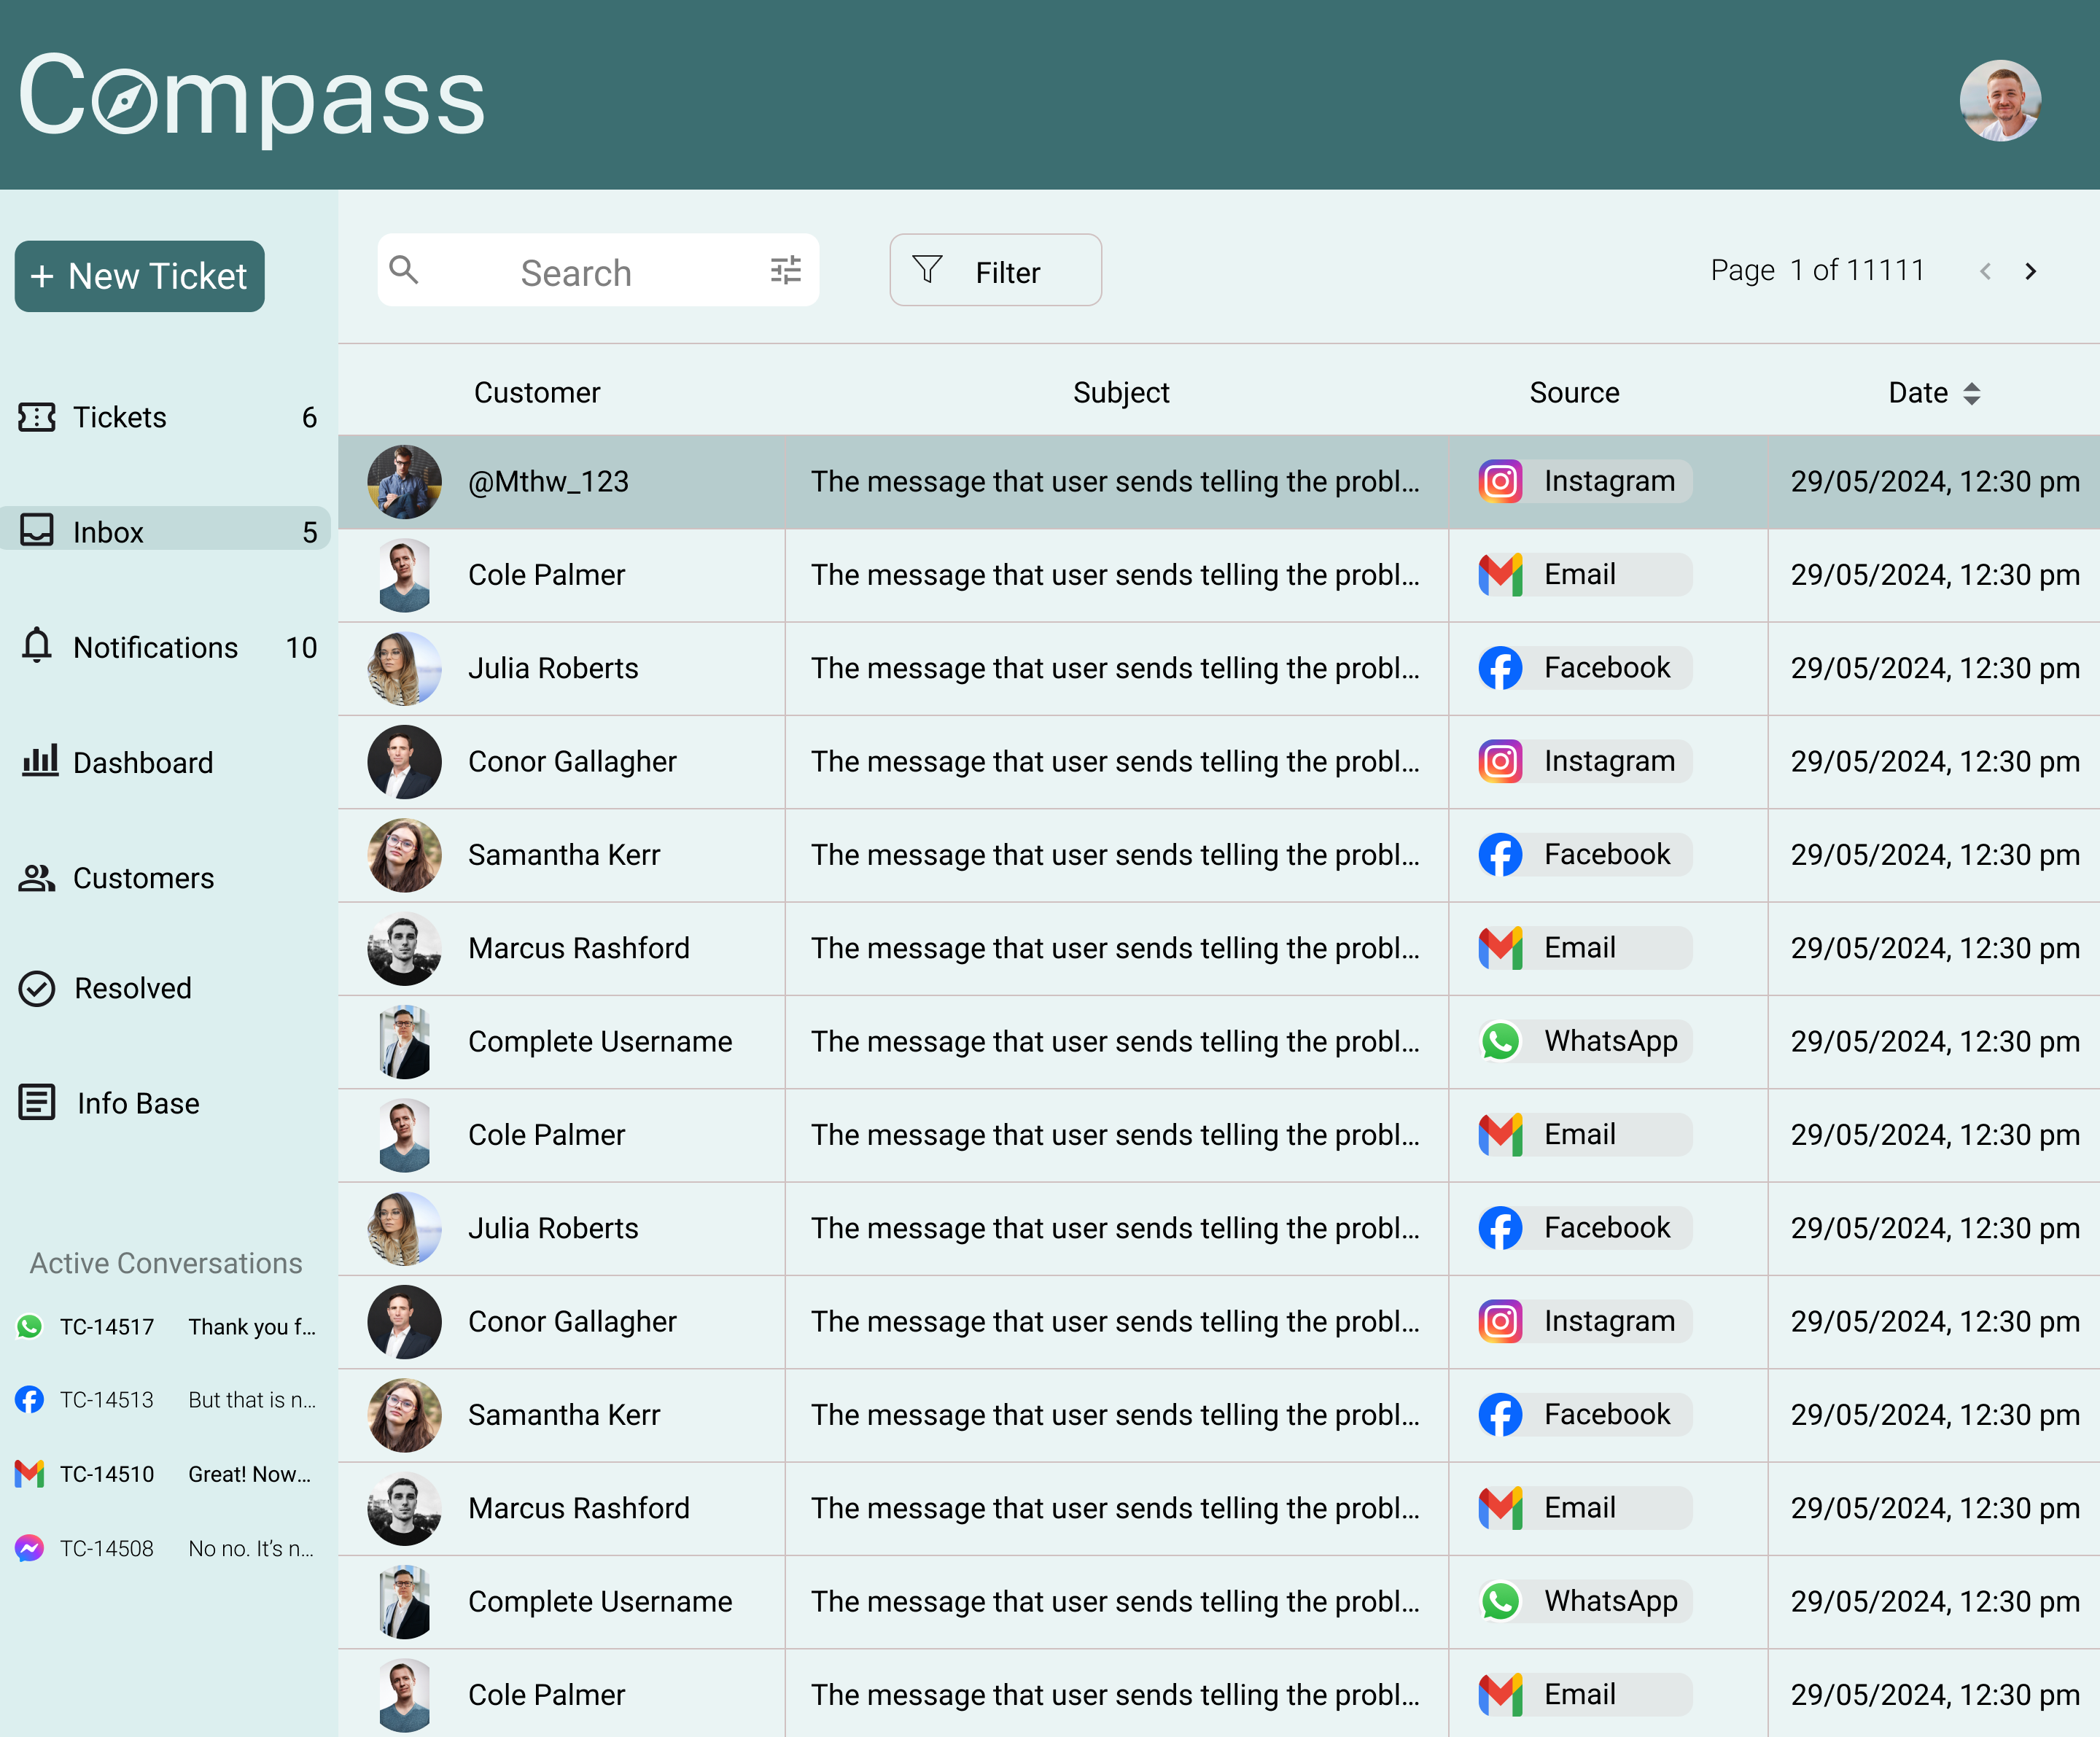View the Resolved tickets section

(132, 988)
